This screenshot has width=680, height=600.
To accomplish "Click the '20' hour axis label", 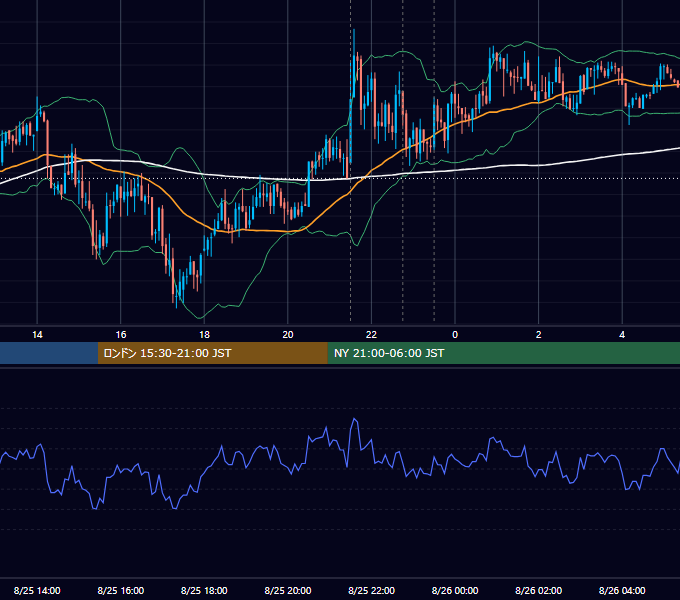I will [288, 335].
